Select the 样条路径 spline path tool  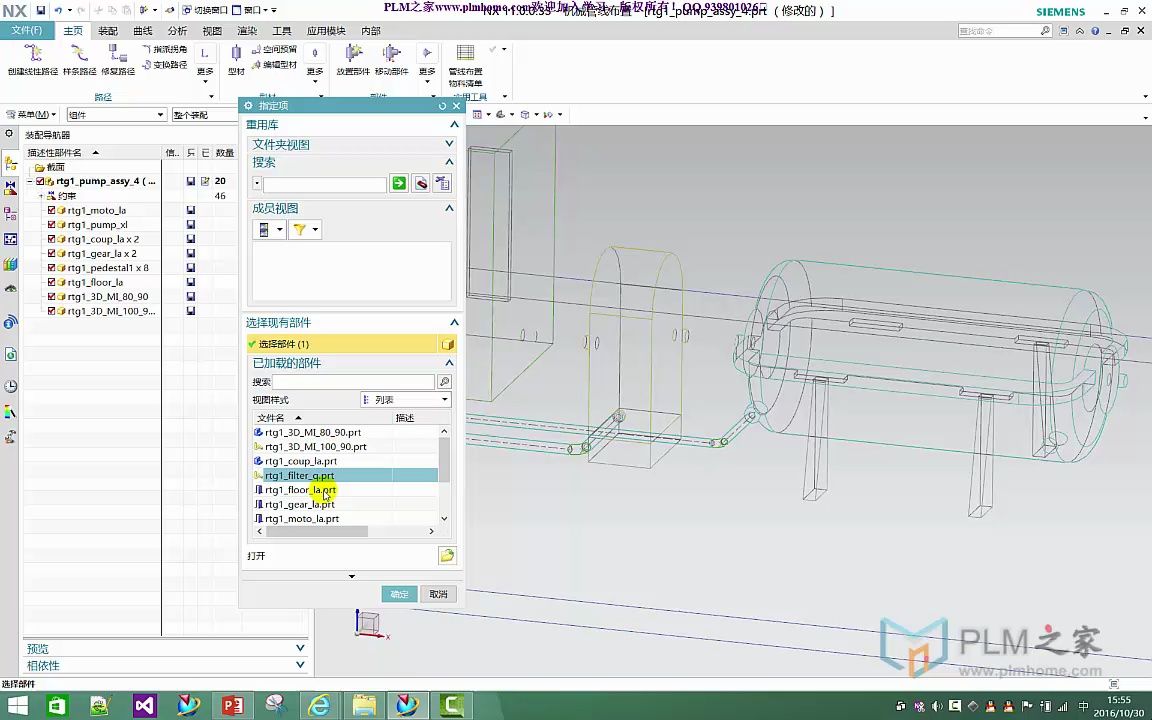point(79,57)
